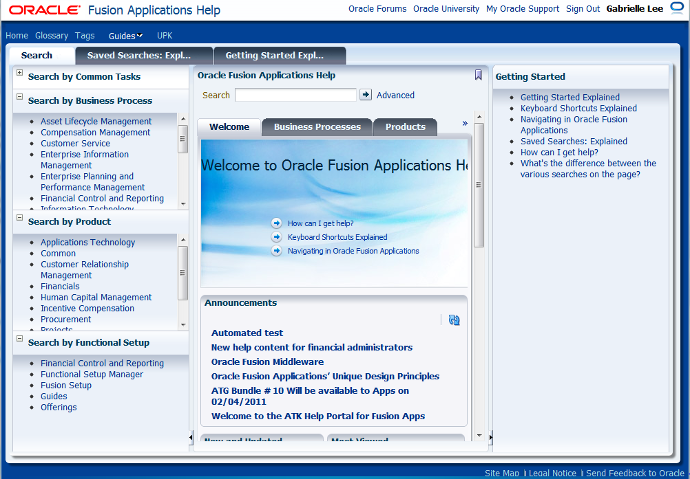This screenshot has height=479, width=690.
Task: Open Applications Technology product link
Action: pyautogui.click(x=88, y=242)
